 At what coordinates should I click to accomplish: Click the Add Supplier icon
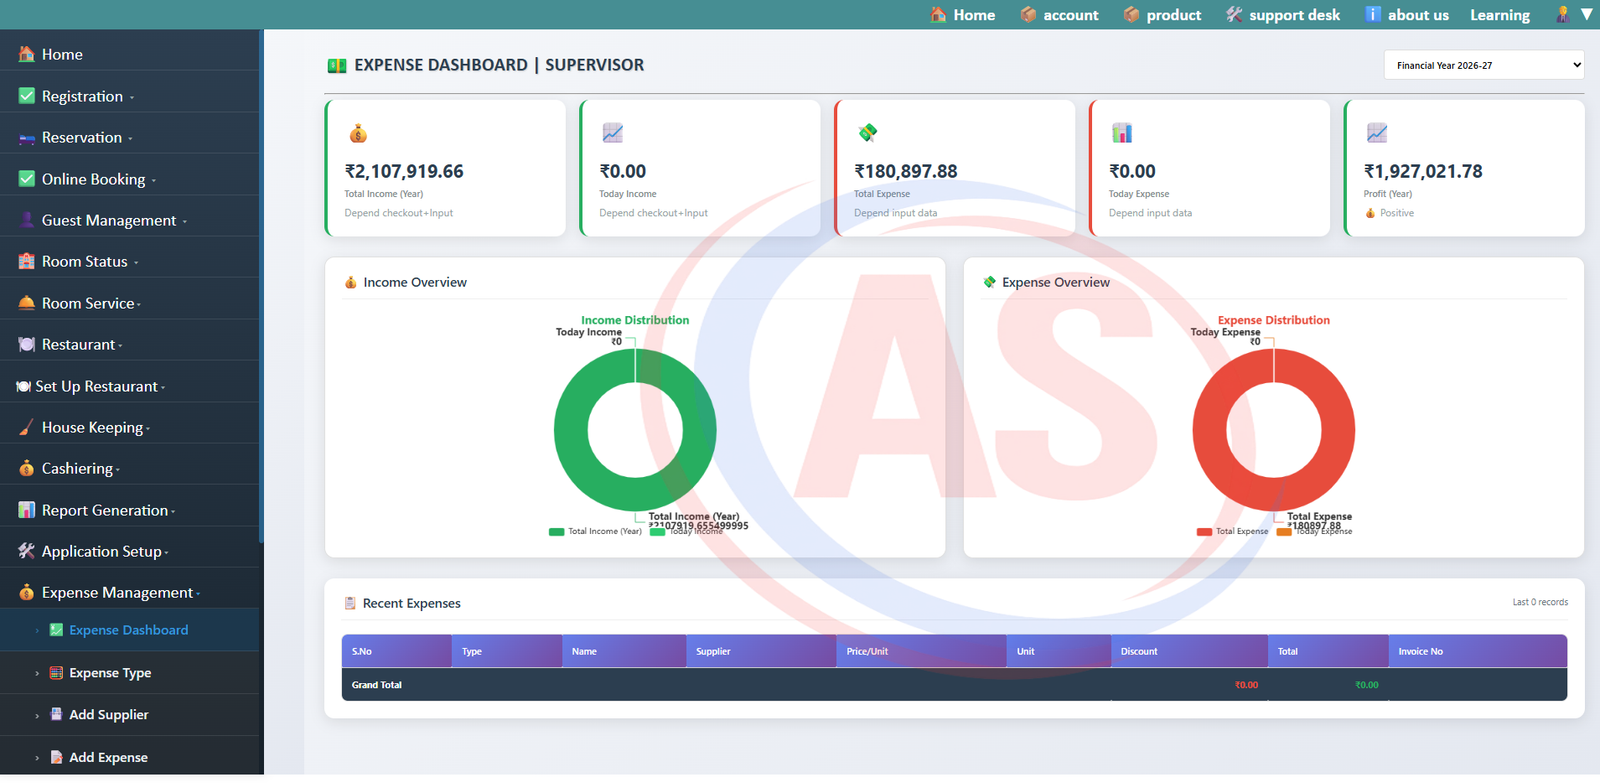coord(57,714)
